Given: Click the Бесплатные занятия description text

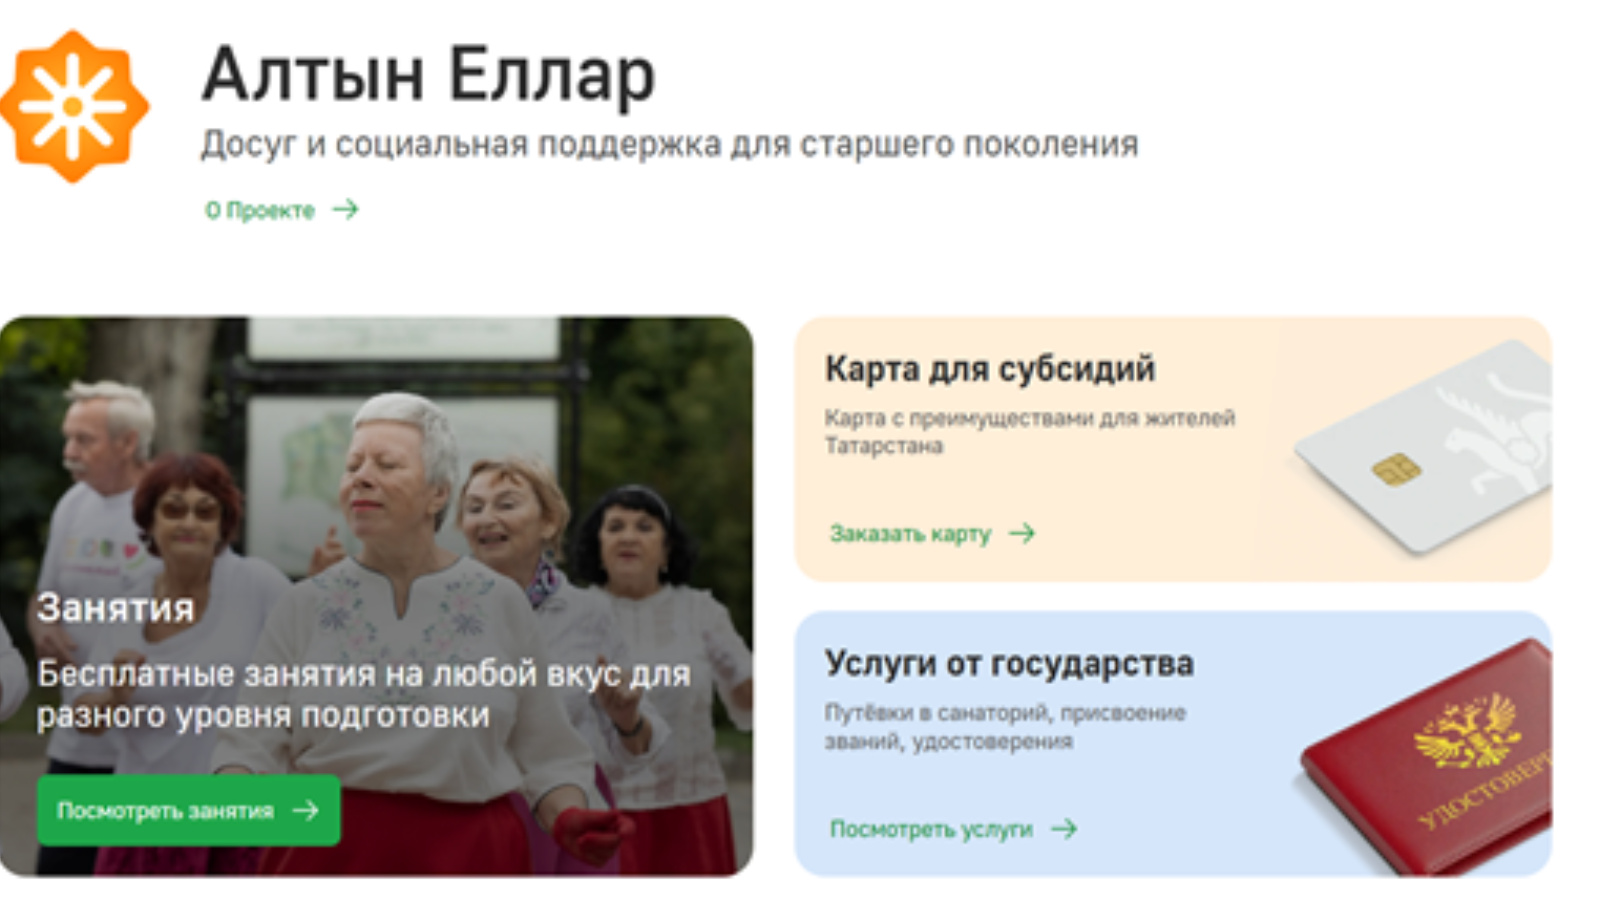Looking at the screenshot, I should point(363,694).
